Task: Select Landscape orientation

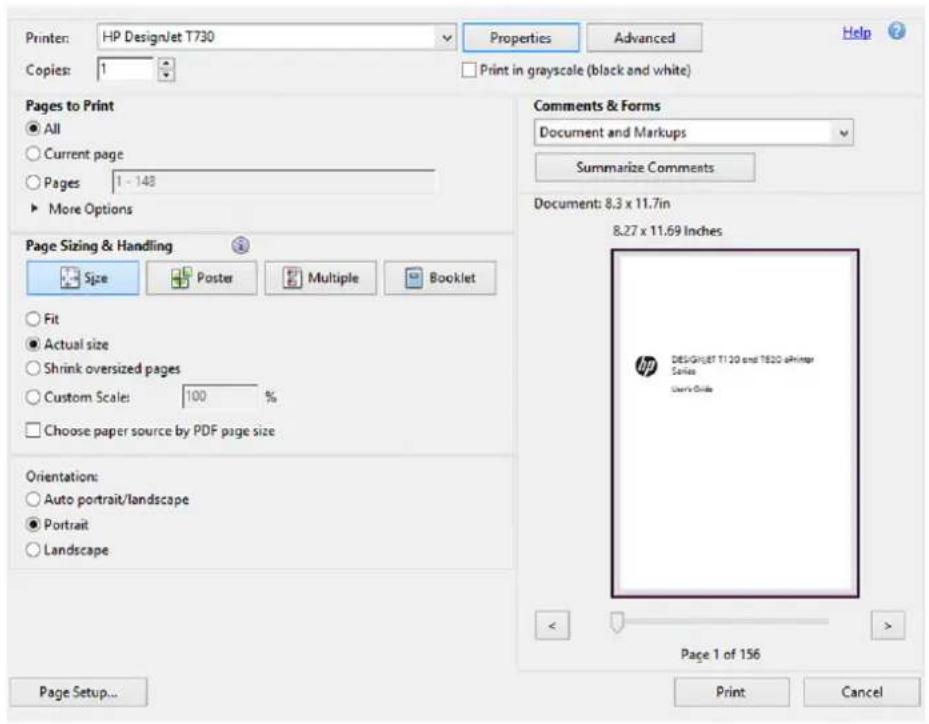Action: click(x=34, y=550)
